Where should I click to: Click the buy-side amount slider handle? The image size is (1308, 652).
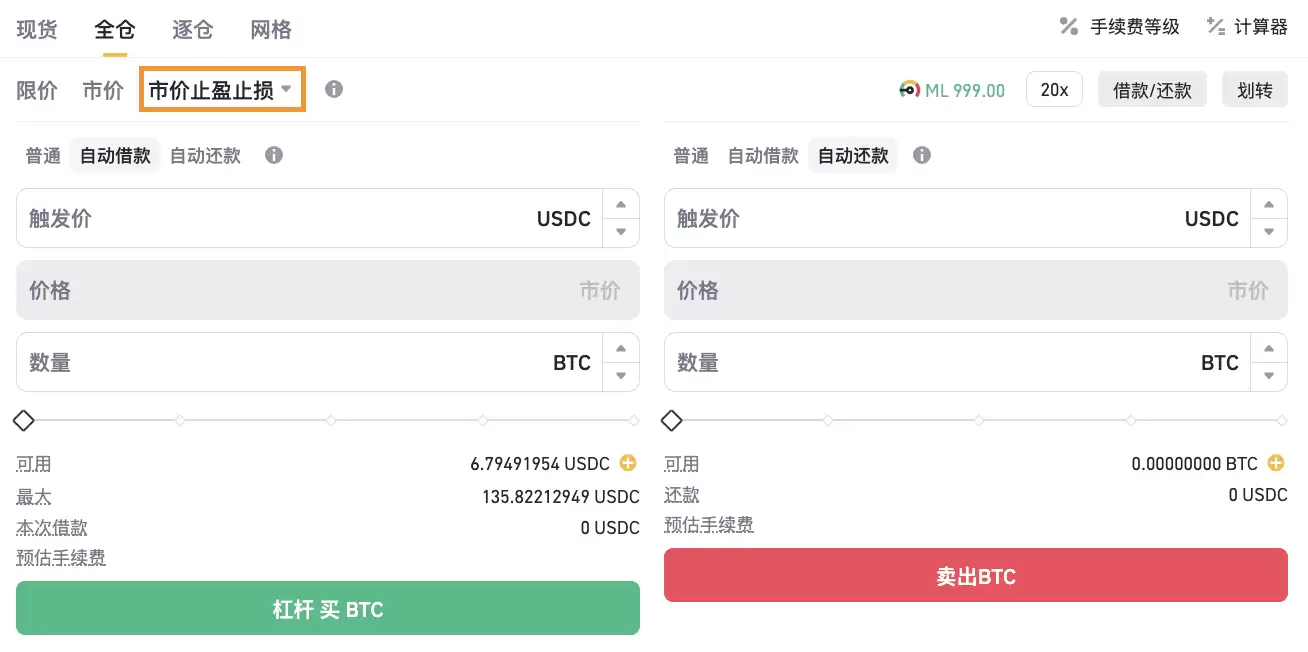coord(23,420)
